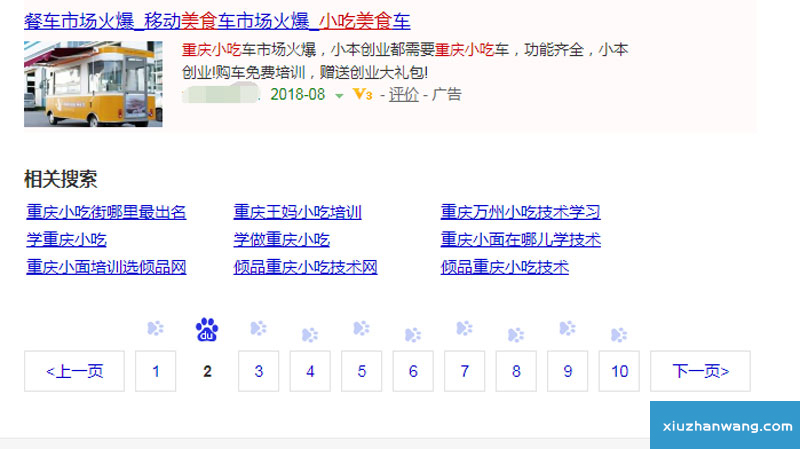Click the paw icon above page 10
This screenshot has height=449, width=800.
619,335
